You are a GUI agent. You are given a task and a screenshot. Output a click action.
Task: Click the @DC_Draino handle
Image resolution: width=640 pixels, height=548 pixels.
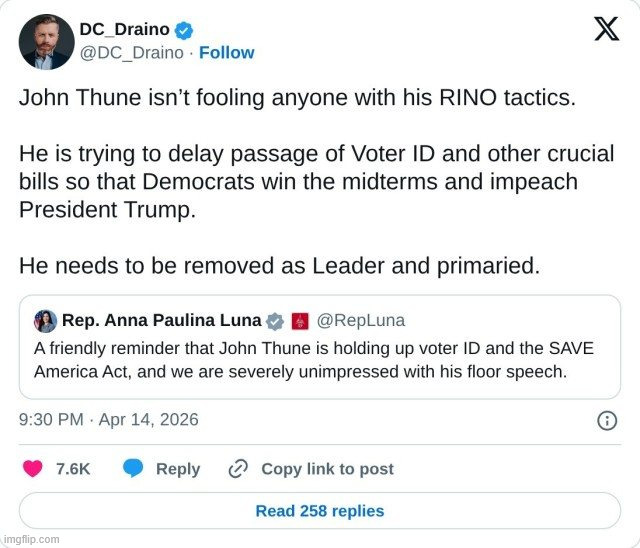click(x=131, y=52)
